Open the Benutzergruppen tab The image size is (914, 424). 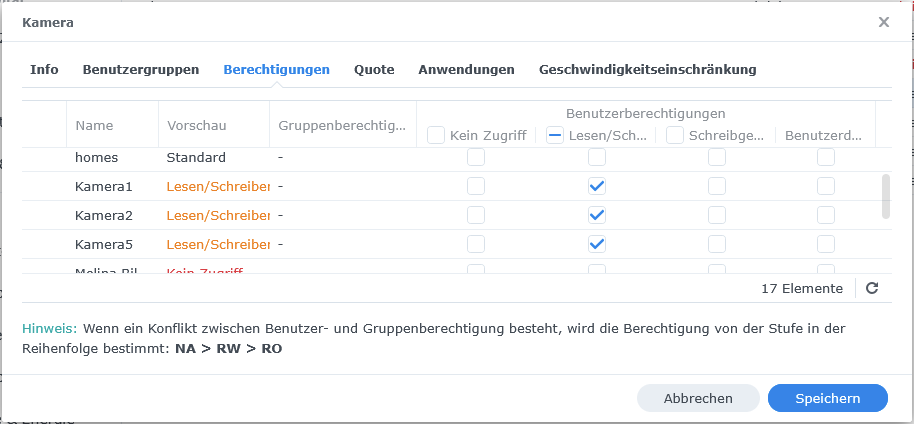141,70
